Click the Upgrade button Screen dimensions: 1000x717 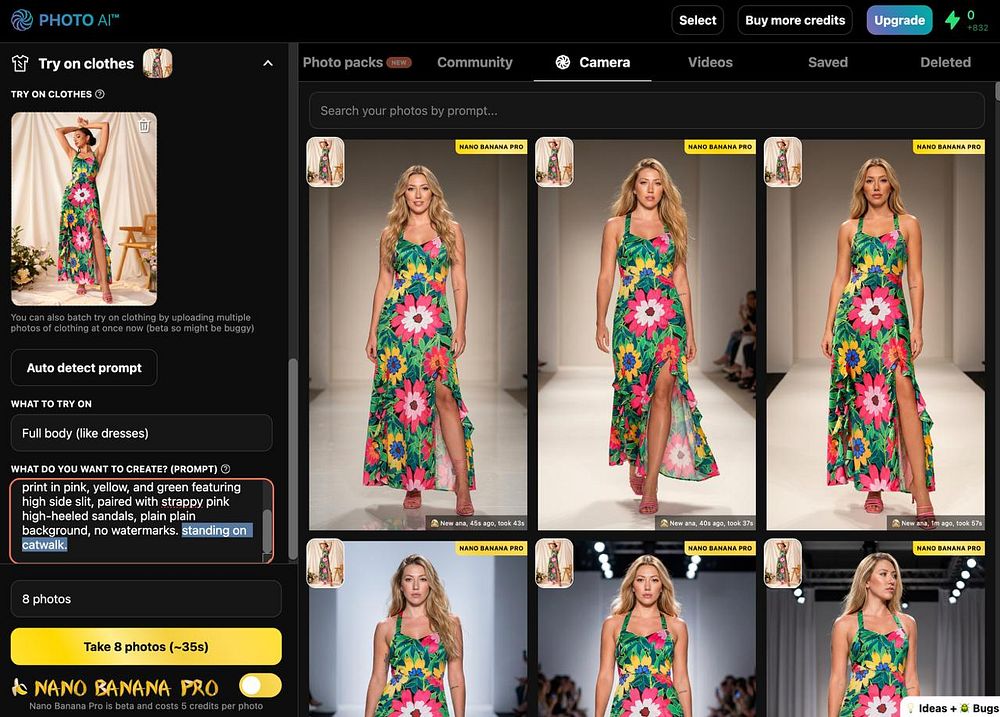[x=899, y=20]
